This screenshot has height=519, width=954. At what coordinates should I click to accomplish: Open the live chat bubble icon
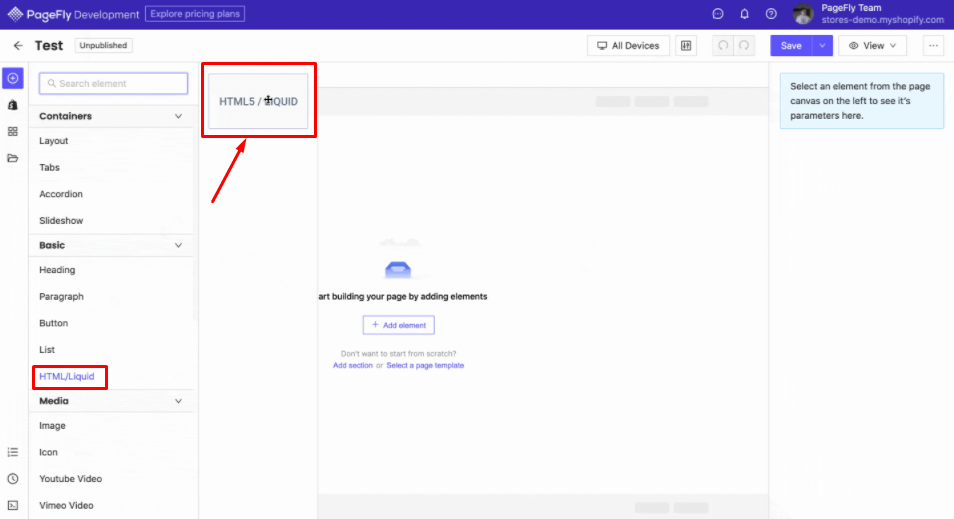click(717, 14)
